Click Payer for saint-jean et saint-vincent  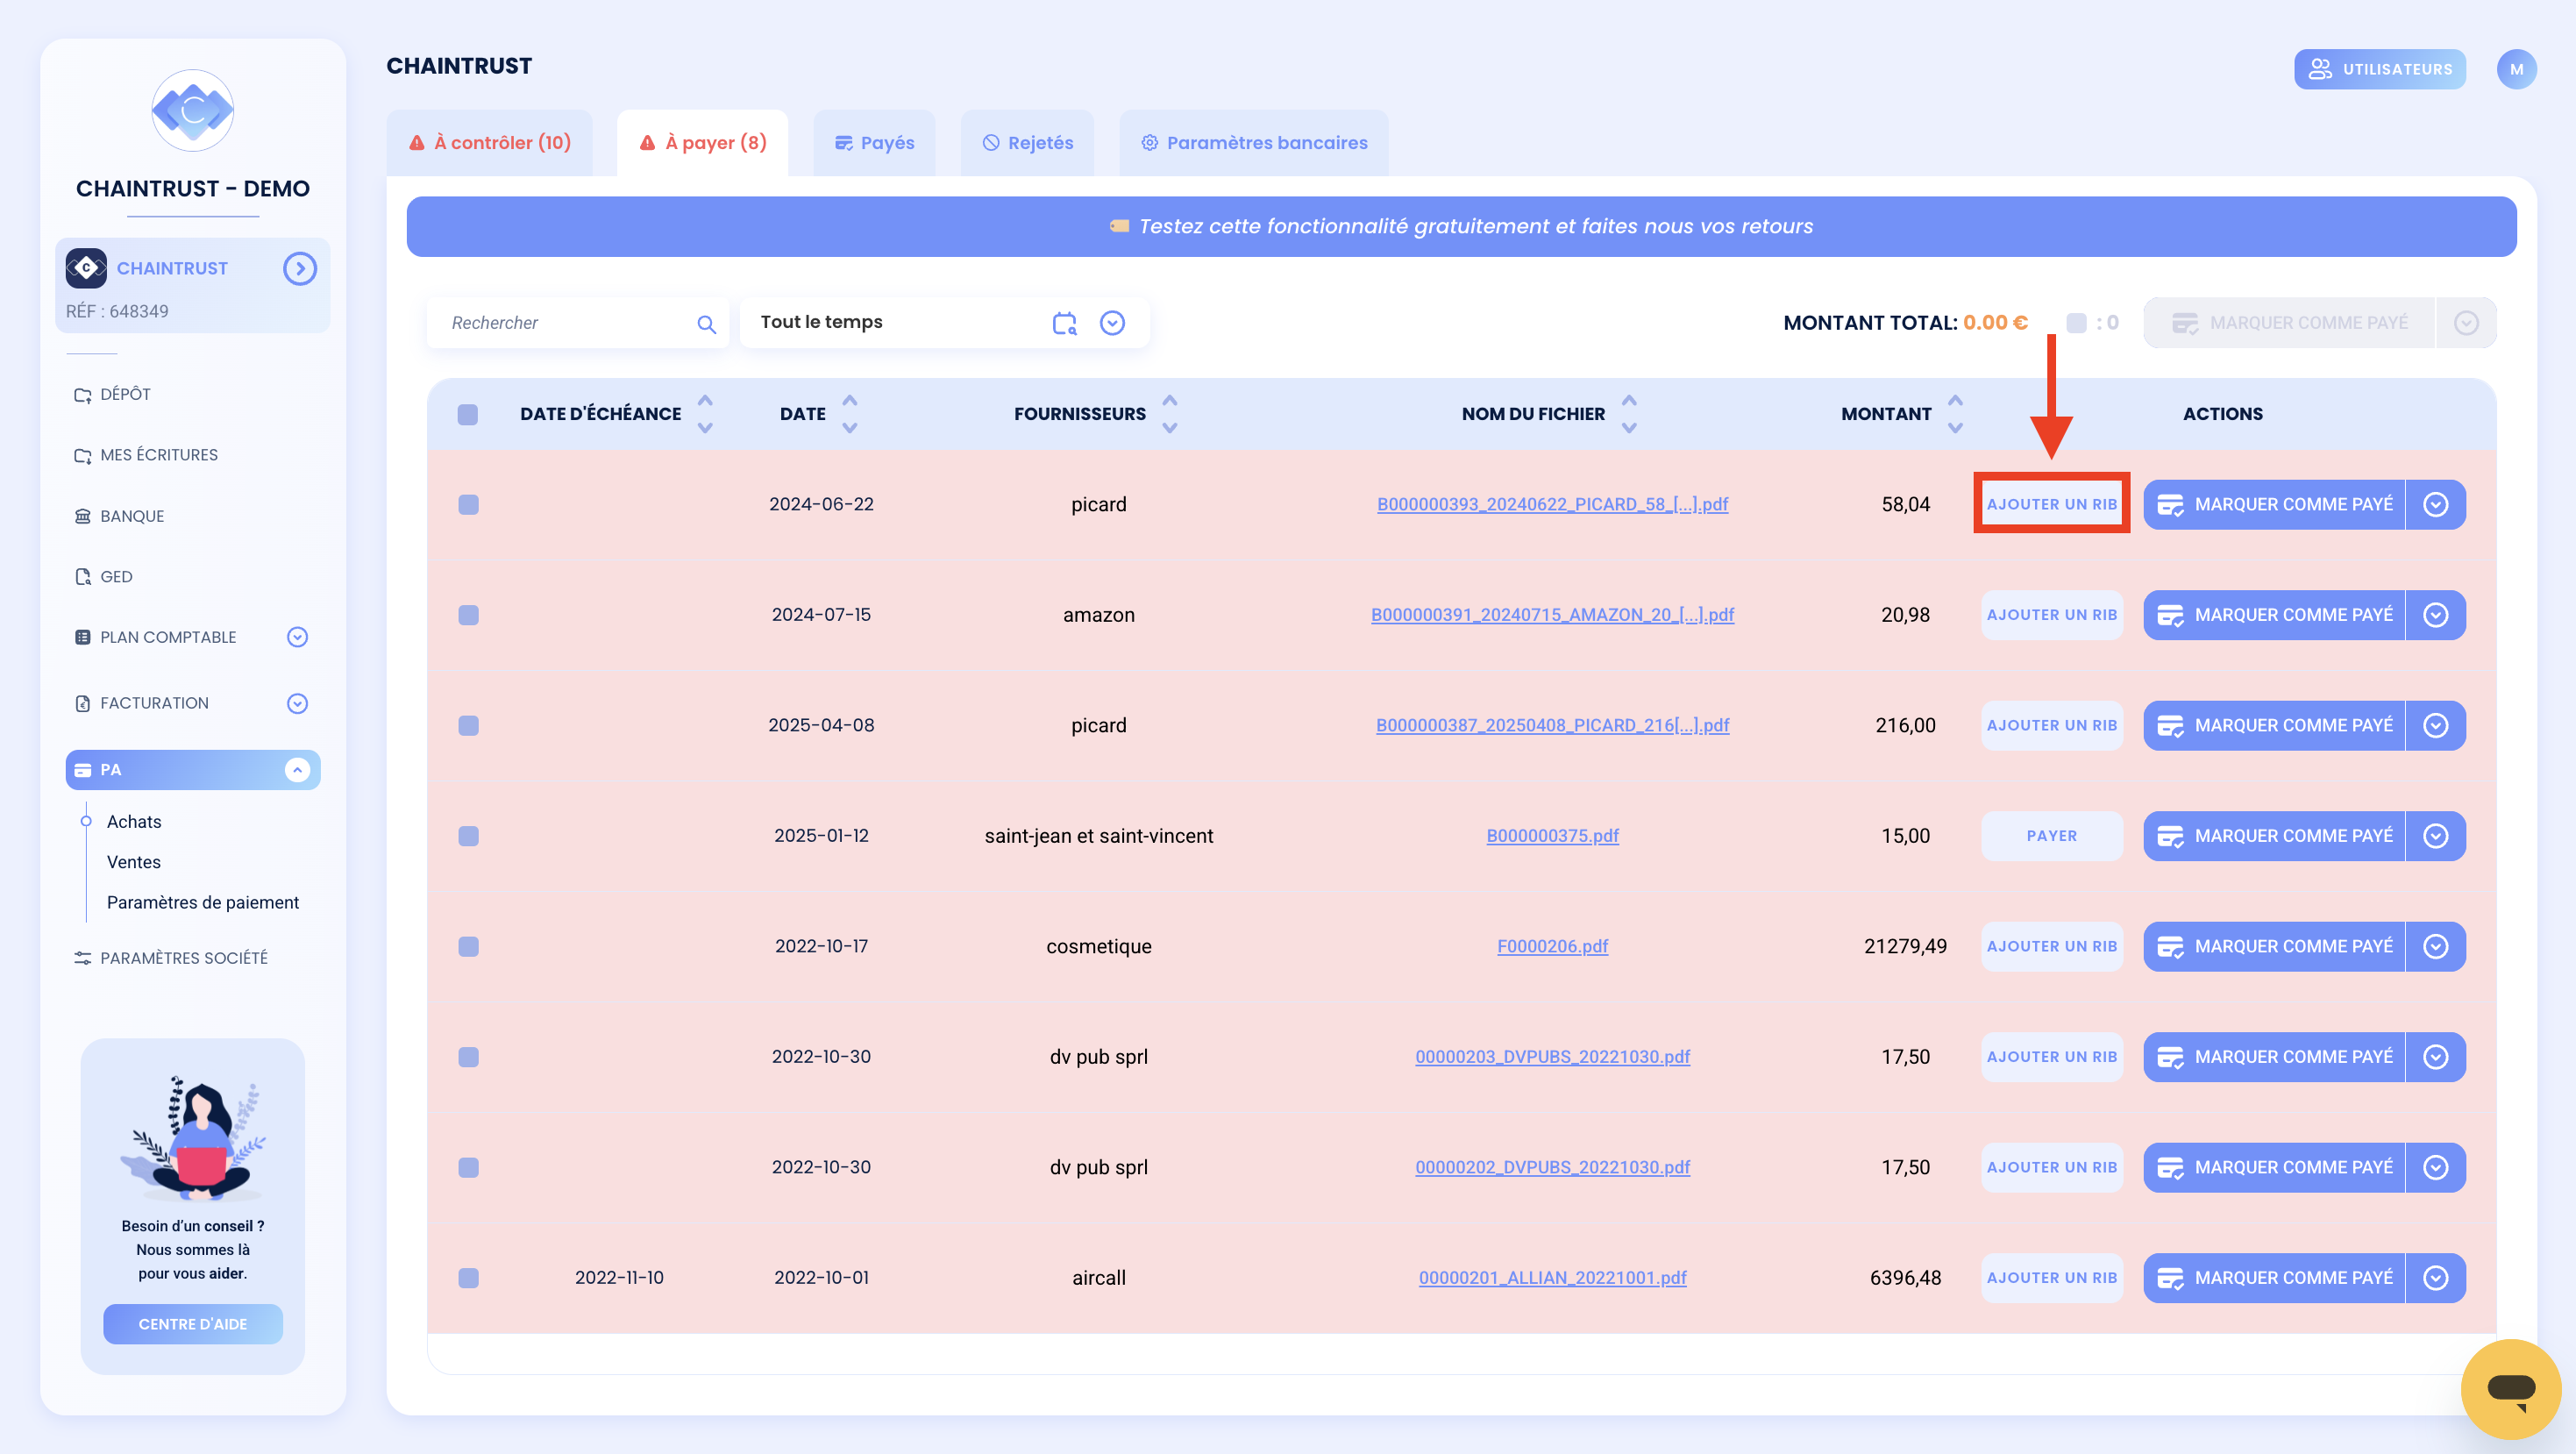(x=2052, y=836)
